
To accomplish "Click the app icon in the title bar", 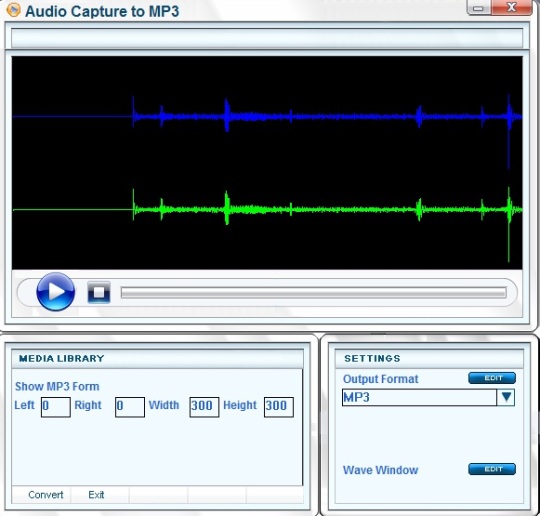I will click(13, 10).
